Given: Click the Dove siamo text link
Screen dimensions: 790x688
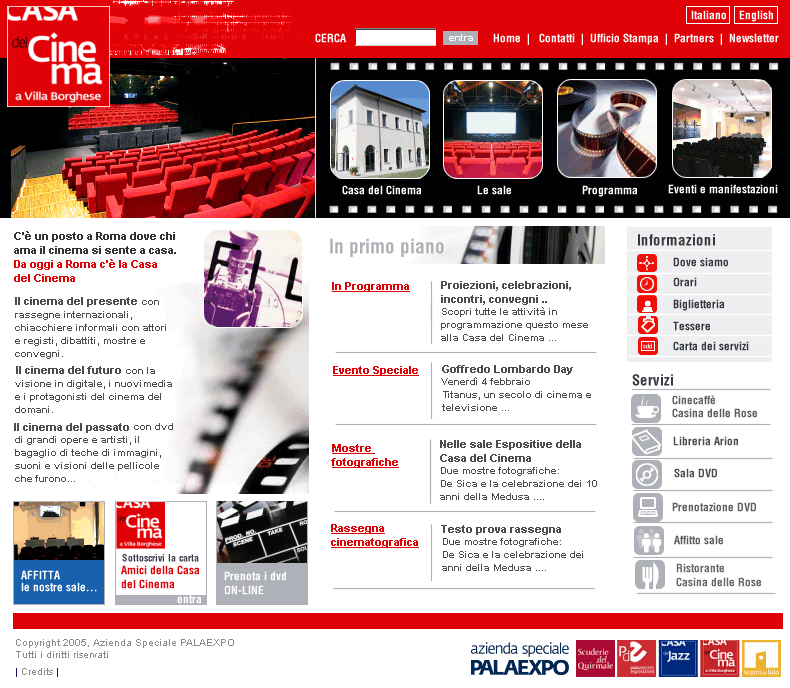Looking at the screenshot, I should tap(700, 262).
